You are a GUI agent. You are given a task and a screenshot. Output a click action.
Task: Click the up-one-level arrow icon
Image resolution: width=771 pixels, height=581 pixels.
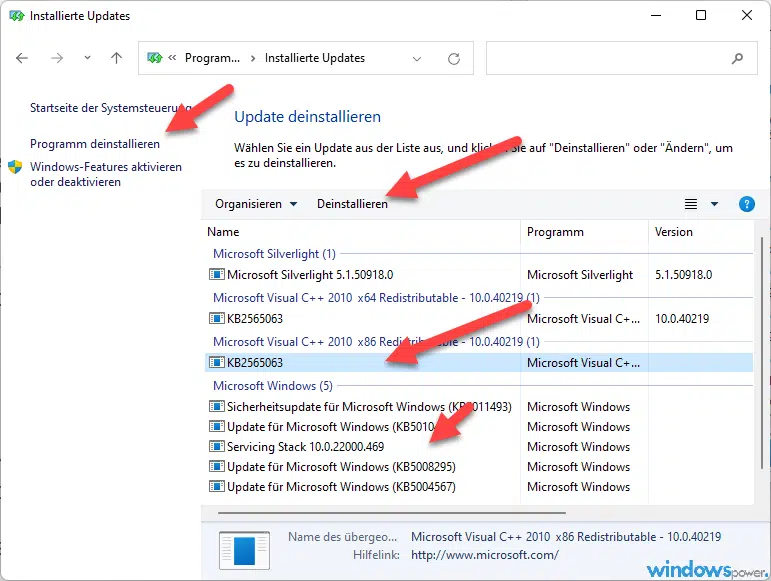[116, 59]
